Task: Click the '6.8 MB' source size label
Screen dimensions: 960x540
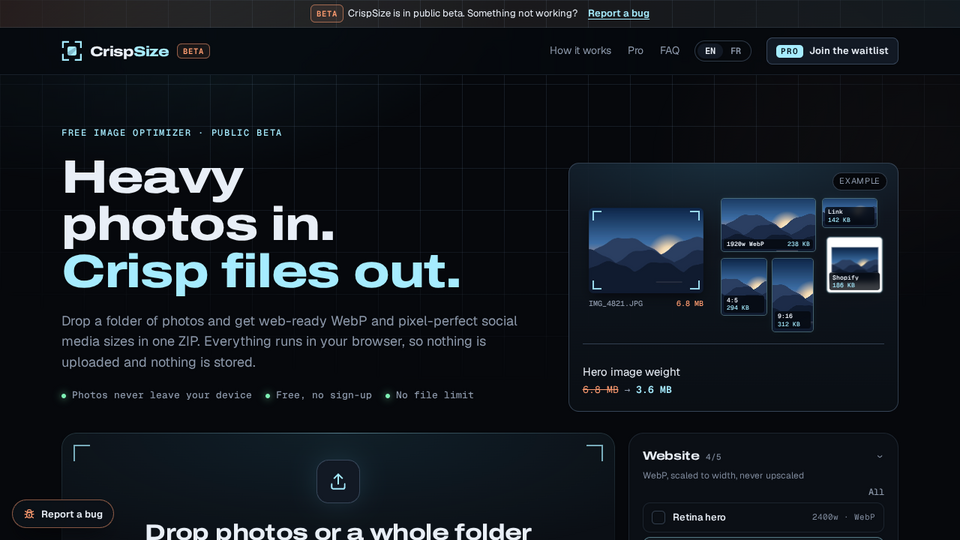Action: (689, 304)
